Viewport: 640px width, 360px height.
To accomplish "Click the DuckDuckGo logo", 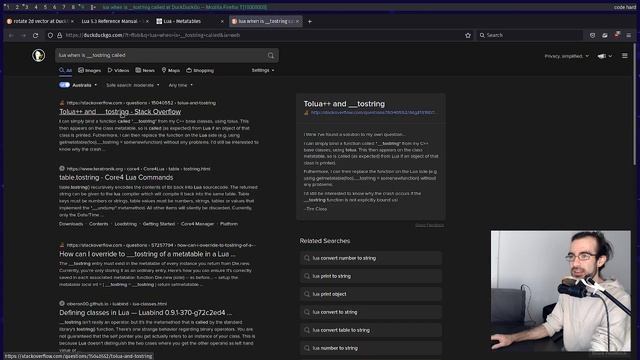I will point(39,55).
